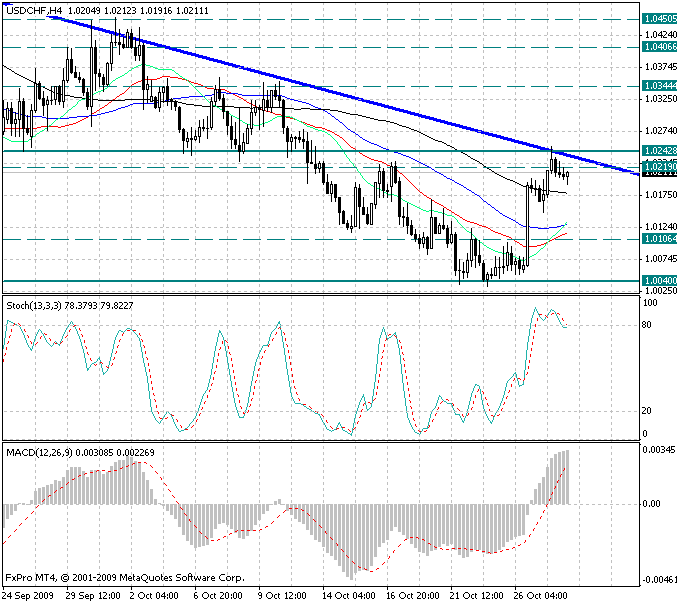Select the 1.03444 level price tag

[x=659, y=86]
